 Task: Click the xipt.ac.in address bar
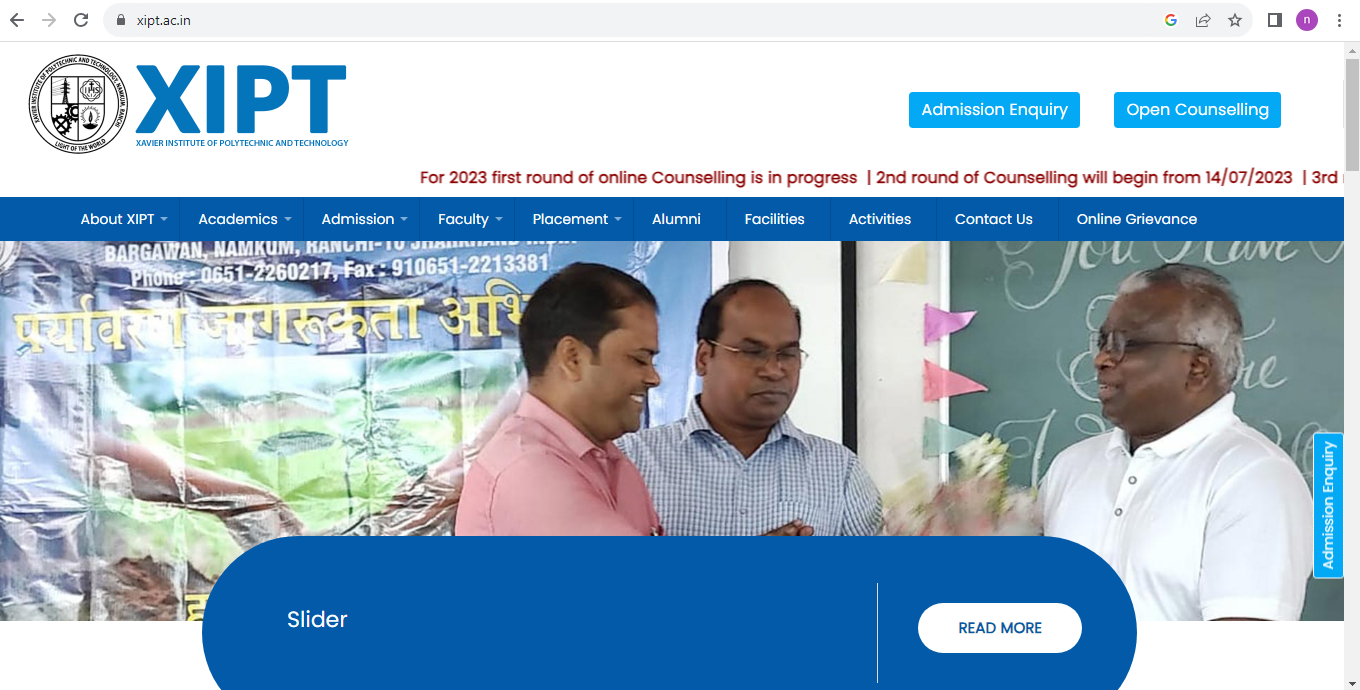click(x=640, y=20)
